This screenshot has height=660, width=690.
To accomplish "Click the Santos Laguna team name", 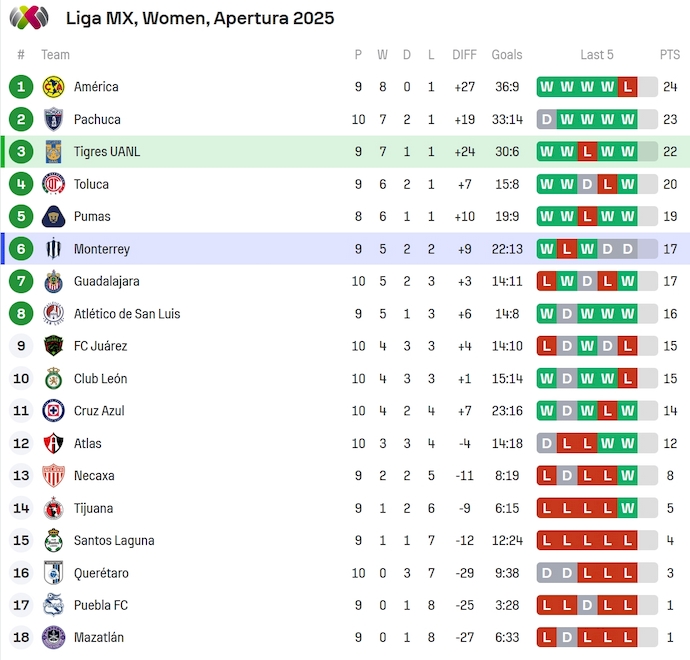I will click(x=113, y=541).
